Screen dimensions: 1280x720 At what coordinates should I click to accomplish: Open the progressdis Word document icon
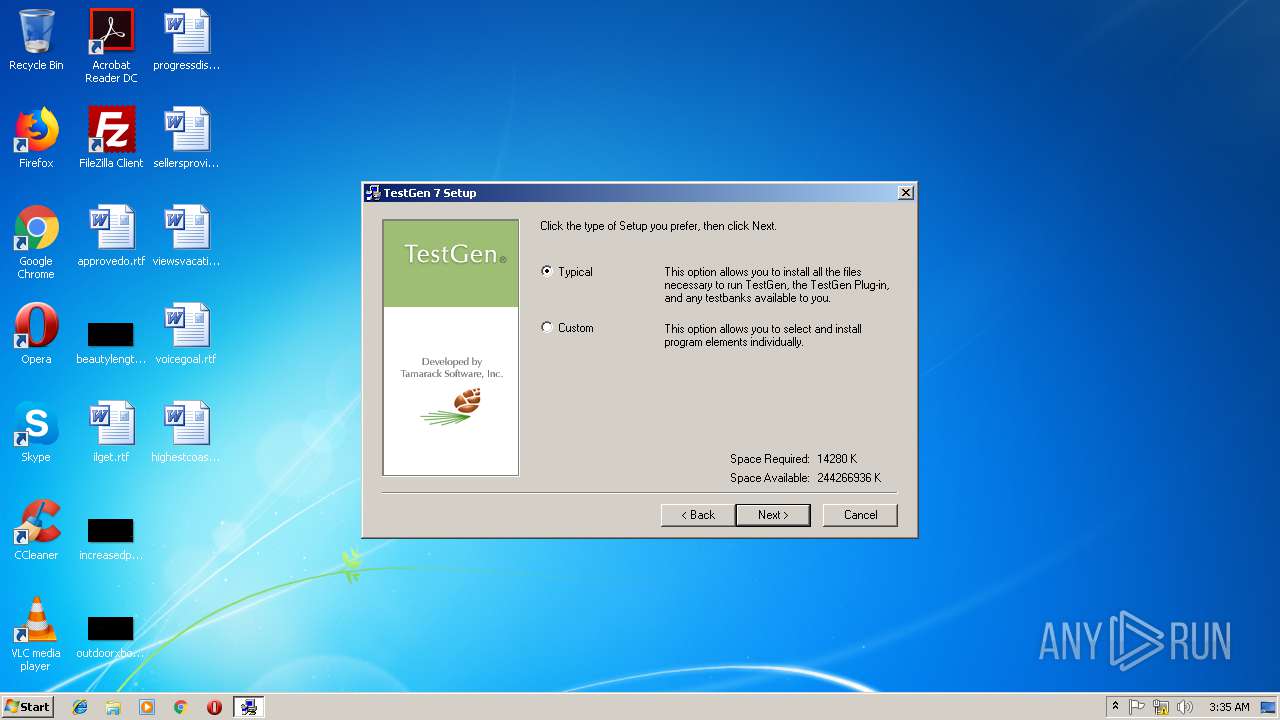coord(186,40)
